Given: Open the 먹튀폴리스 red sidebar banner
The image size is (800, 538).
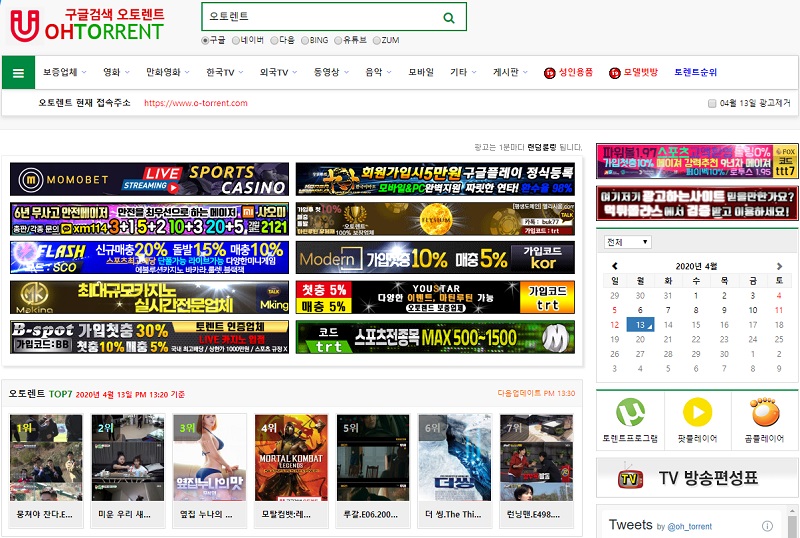Looking at the screenshot, I should tap(697, 203).
